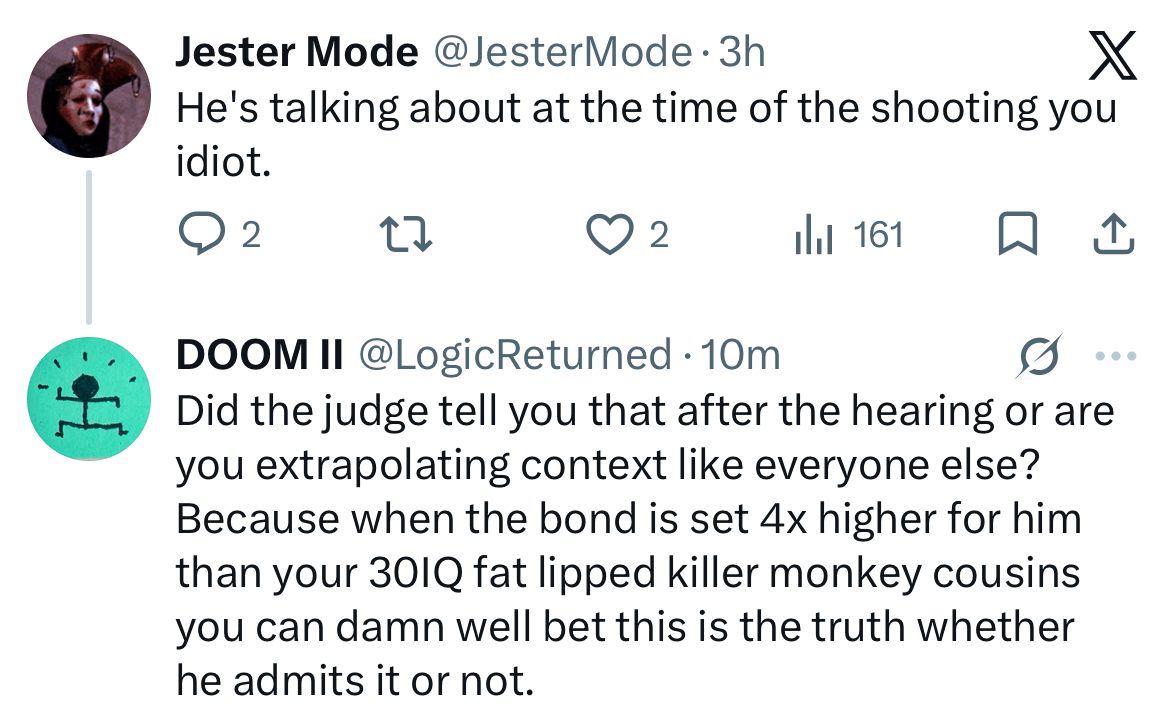Share the tweet via upload icon
Screen dimensions: 1170x715
(1113, 234)
